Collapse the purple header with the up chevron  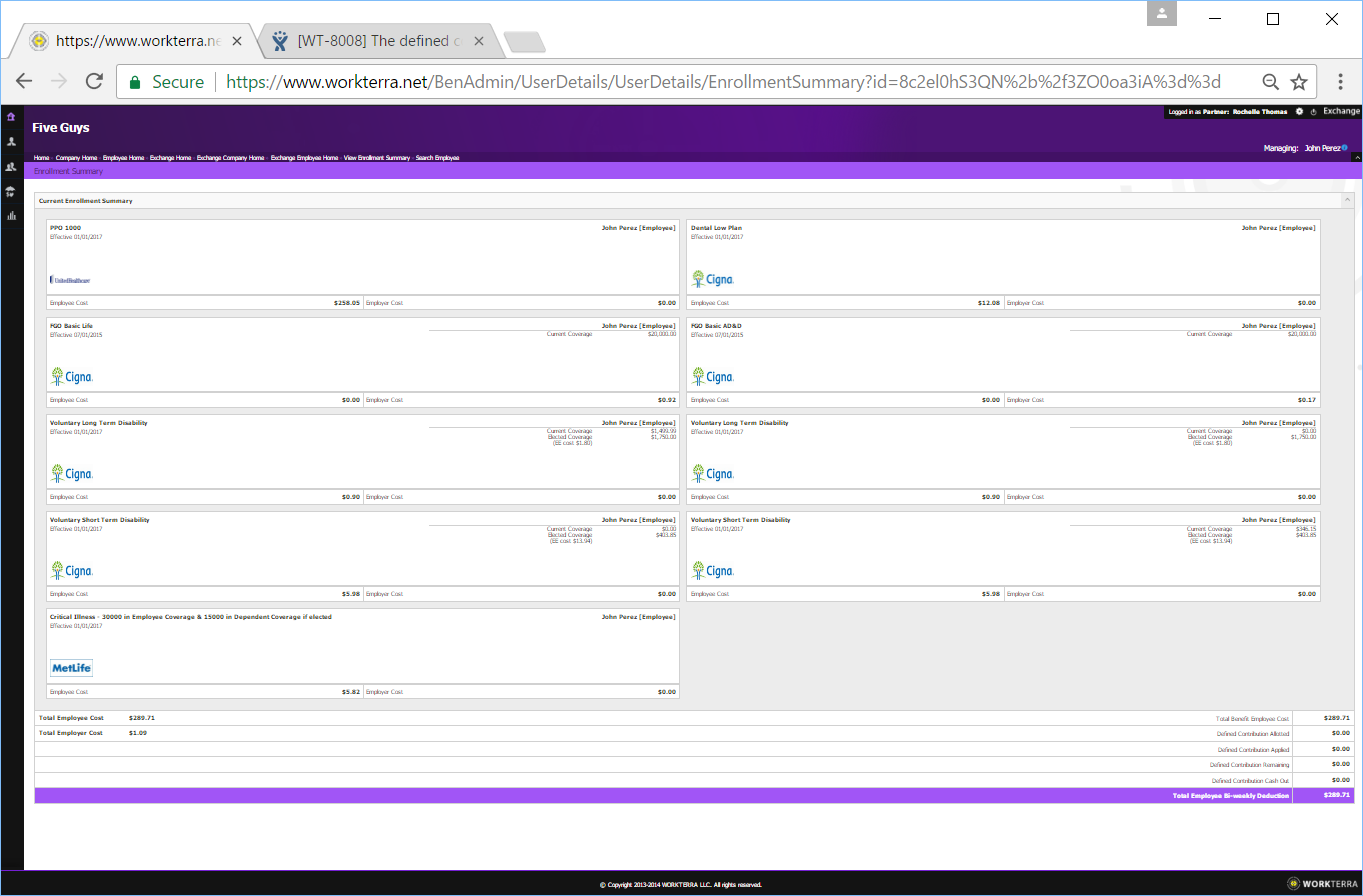pos(1357,157)
